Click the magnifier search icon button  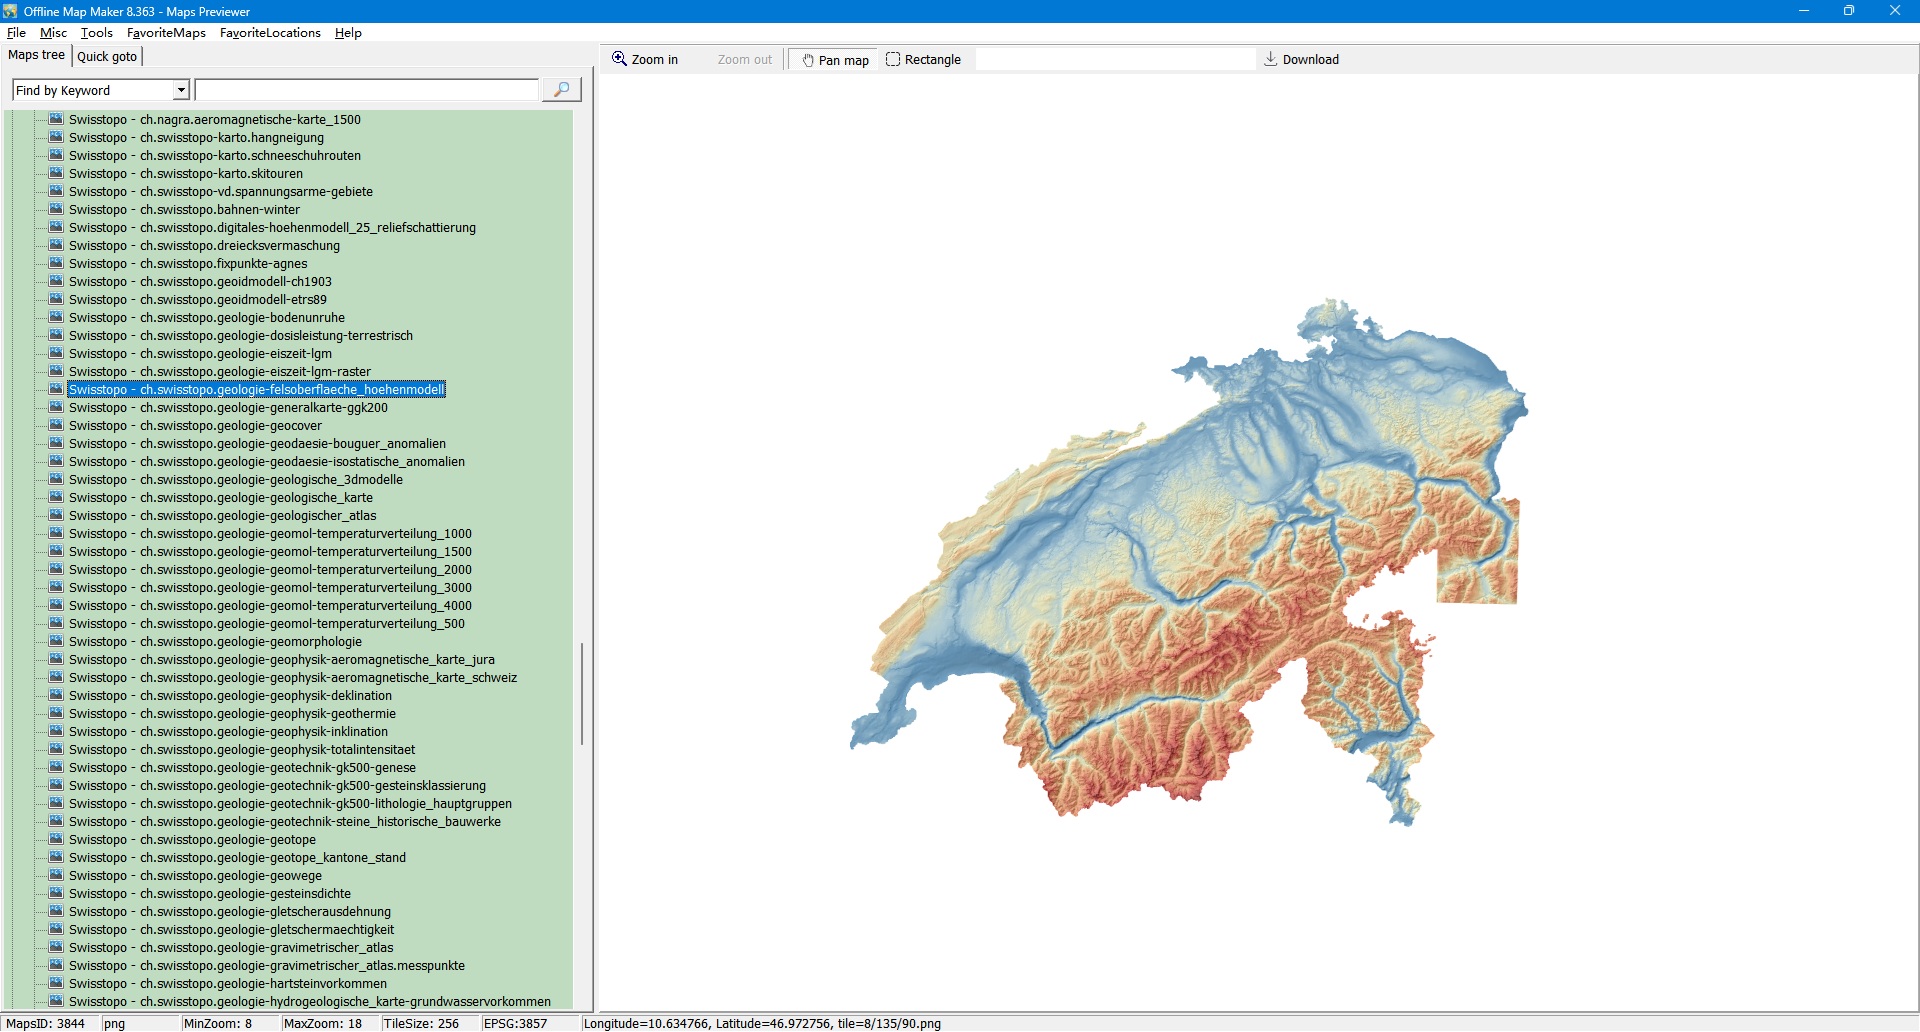(x=561, y=90)
